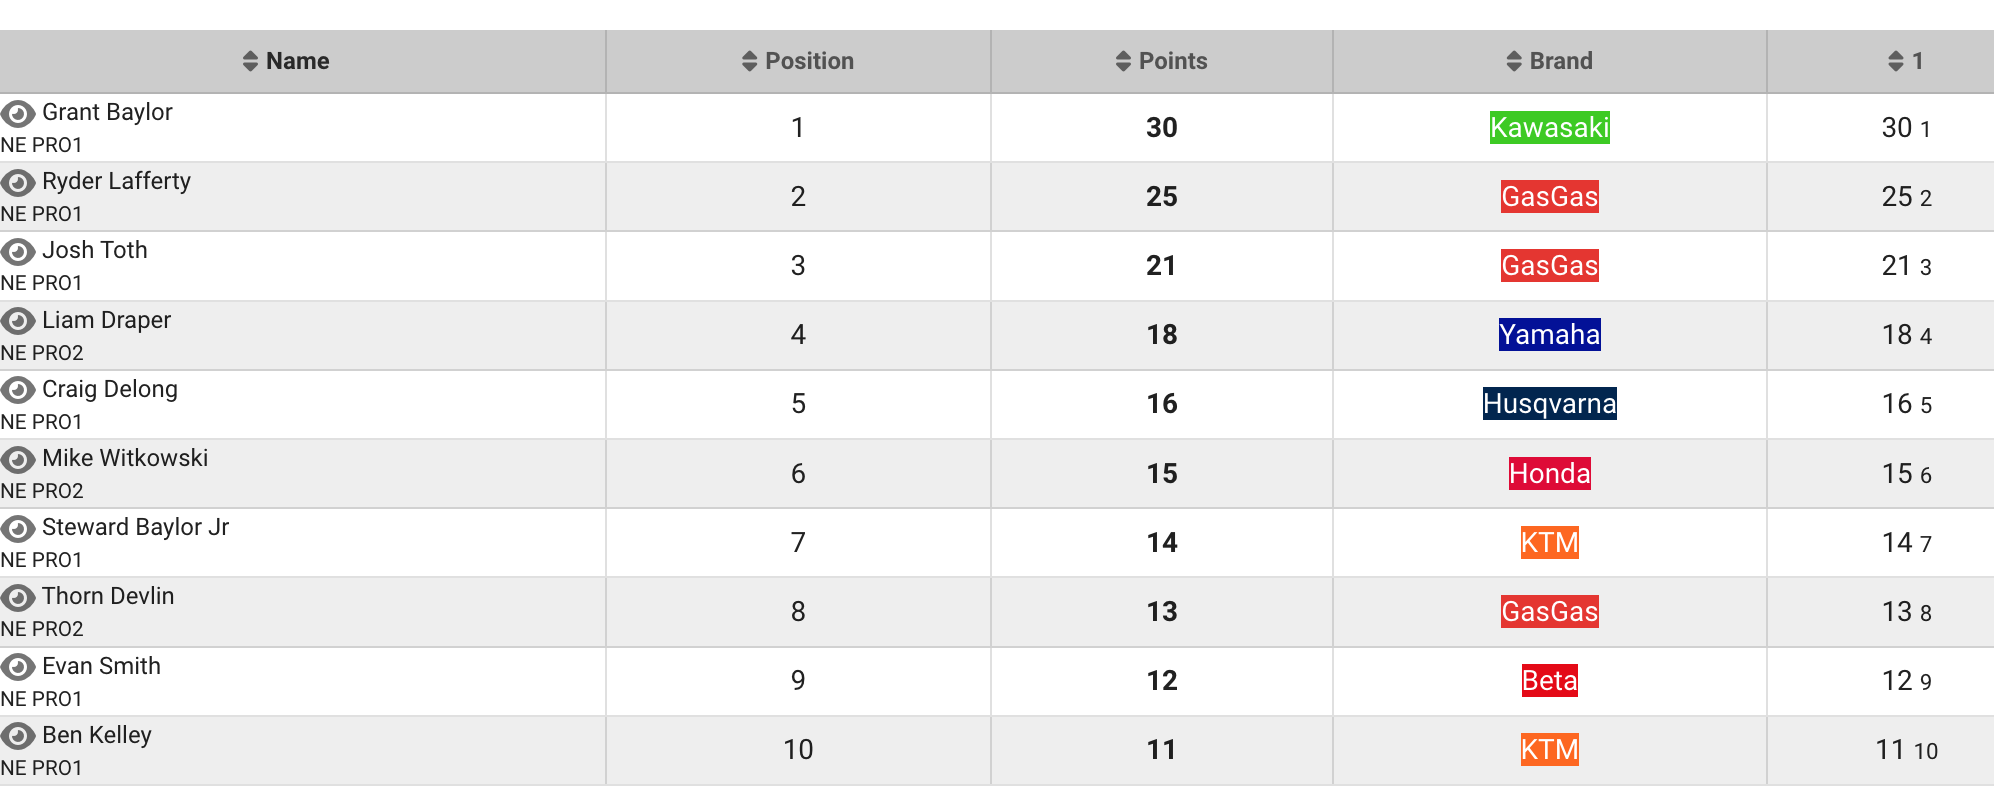Sort by the Brand column header
This screenshot has width=1994, height=788.
(1549, 61)
